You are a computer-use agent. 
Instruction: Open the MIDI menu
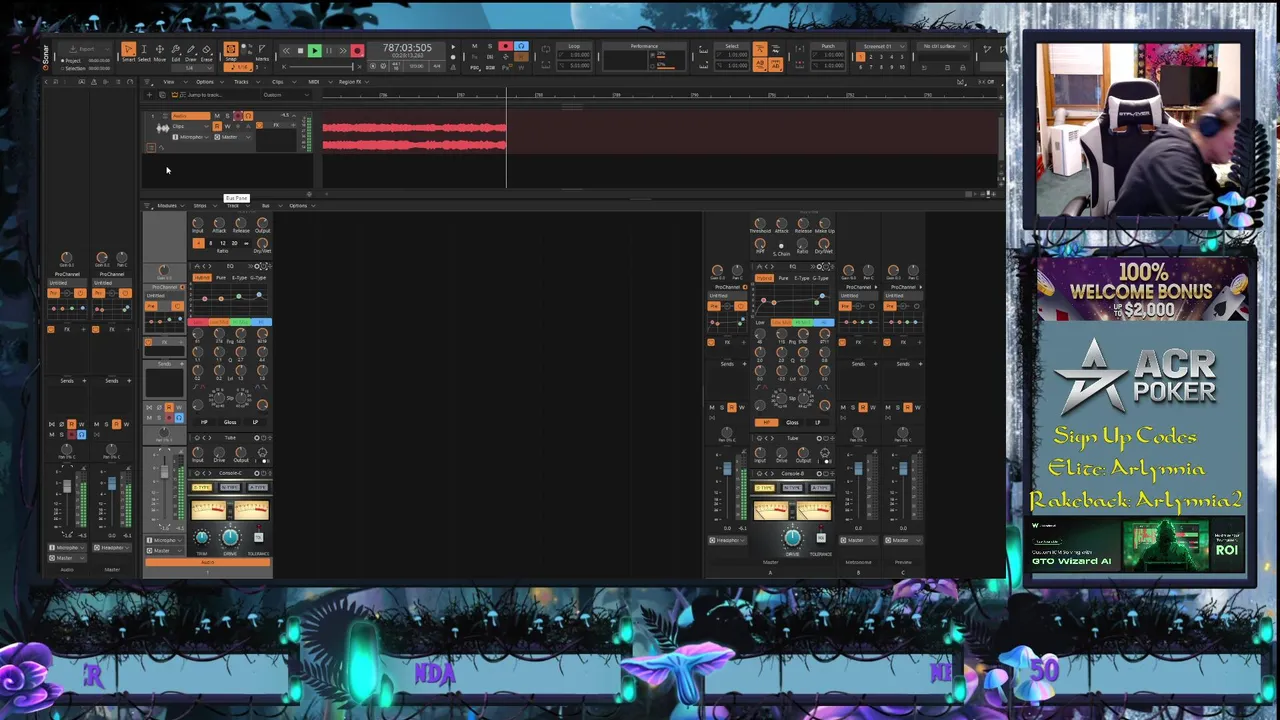(x=313, y=82)
